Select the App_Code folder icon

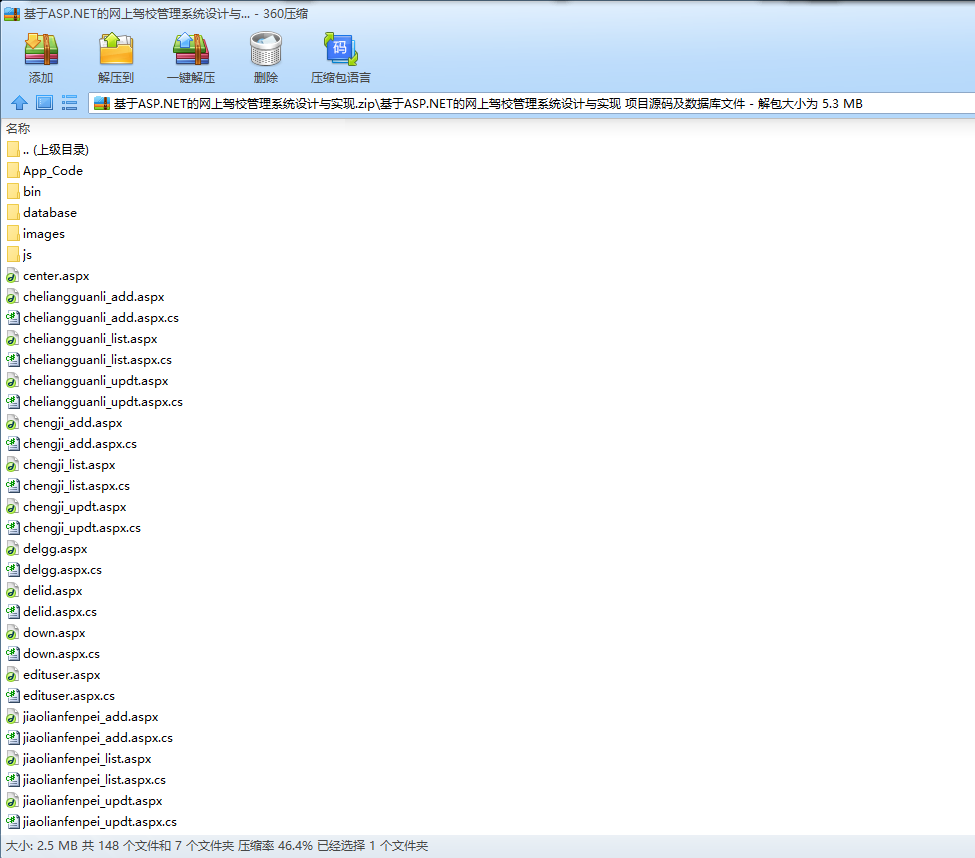[13, 171]
